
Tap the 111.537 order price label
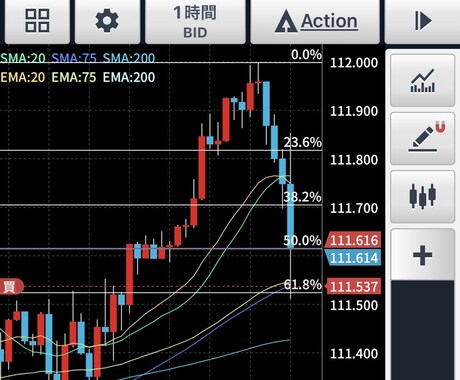353,286
